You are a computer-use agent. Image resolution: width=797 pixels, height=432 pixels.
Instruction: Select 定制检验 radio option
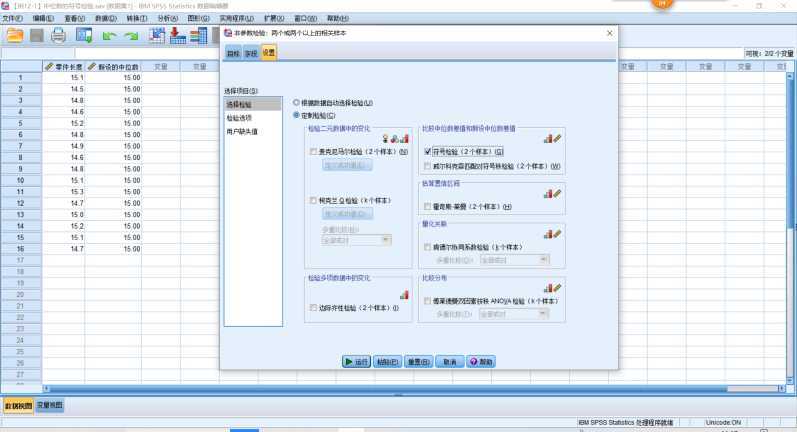click(x=296, y=115)
